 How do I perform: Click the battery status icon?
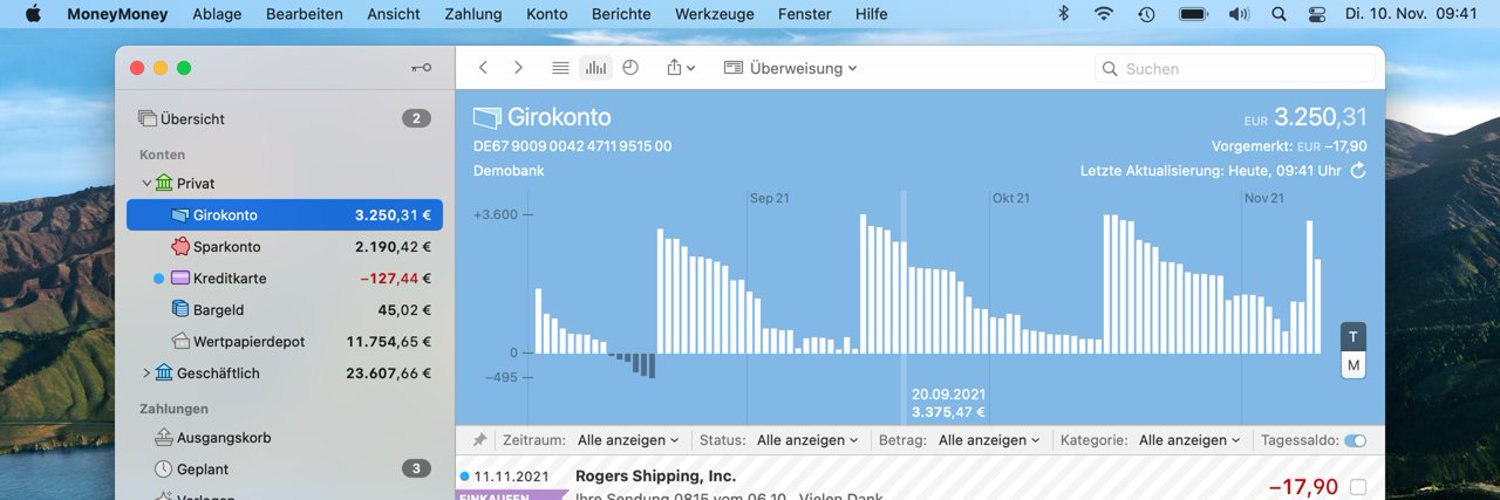pos(1193,14)
